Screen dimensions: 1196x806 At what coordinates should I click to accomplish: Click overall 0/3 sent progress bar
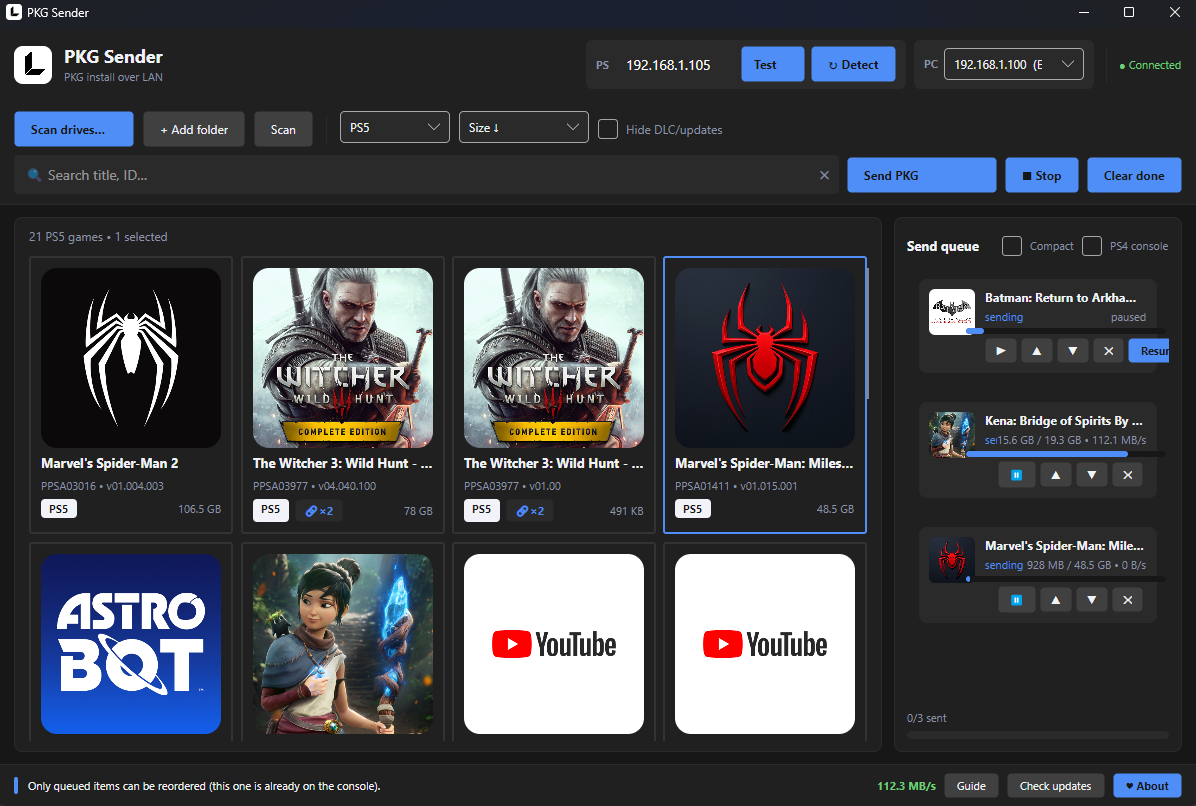(x=1037, y=735)
